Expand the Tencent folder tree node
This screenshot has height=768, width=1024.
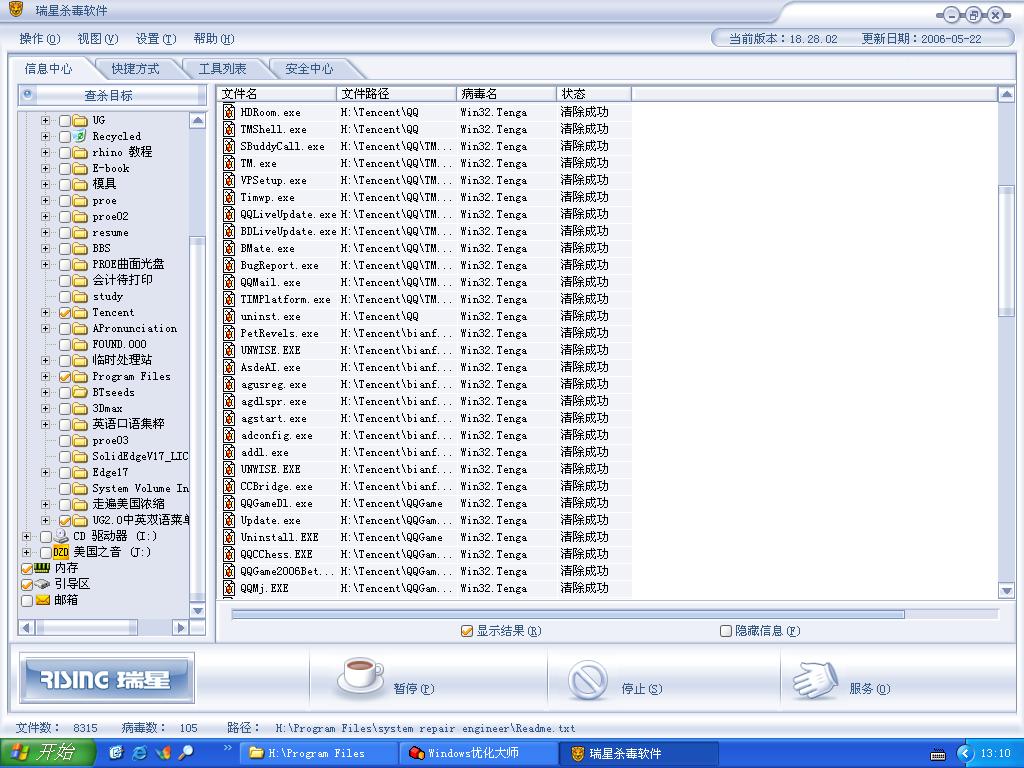click(x=45, y=312)
